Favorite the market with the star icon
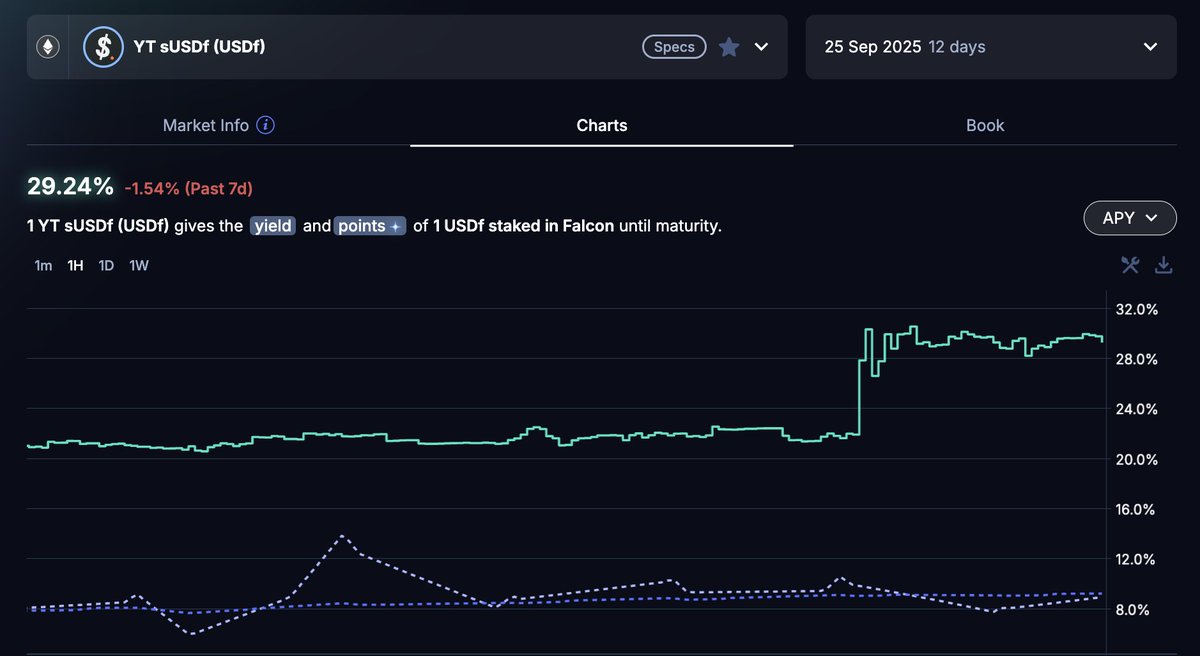Viewport: 1200px width, 656px height. (729, 47)
